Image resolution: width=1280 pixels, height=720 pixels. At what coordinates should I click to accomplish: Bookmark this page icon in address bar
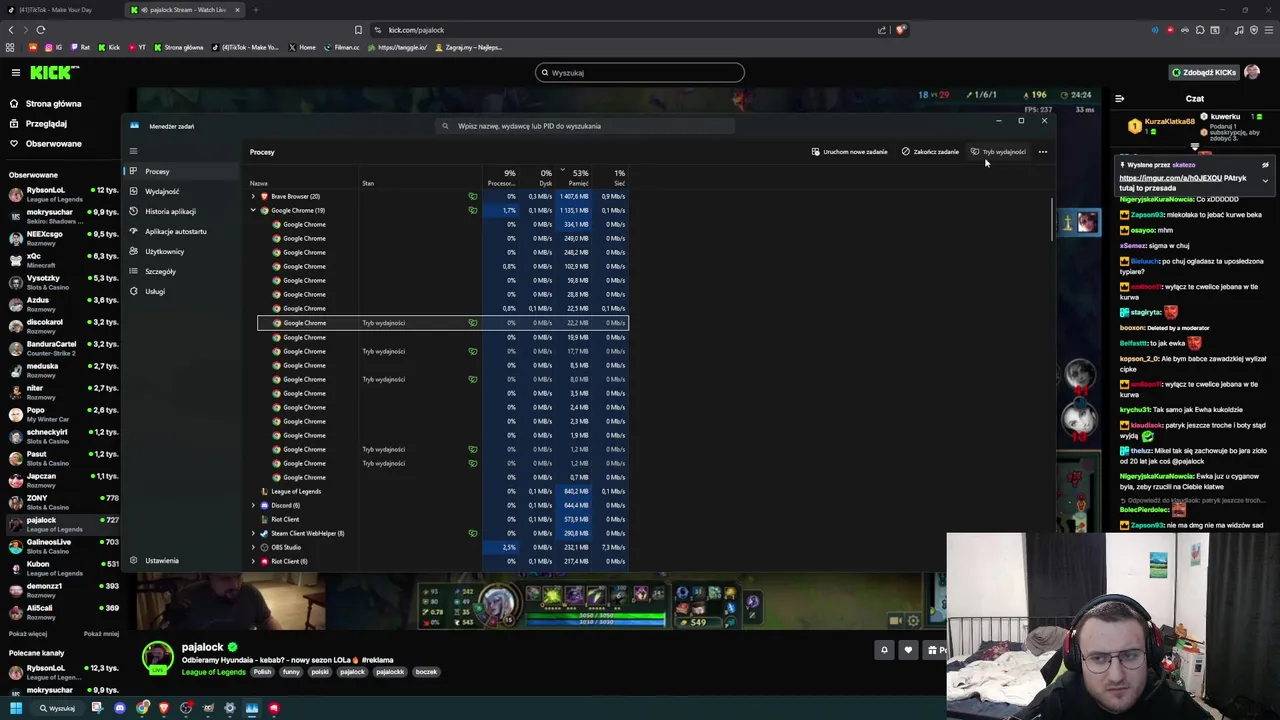point(358,30)
